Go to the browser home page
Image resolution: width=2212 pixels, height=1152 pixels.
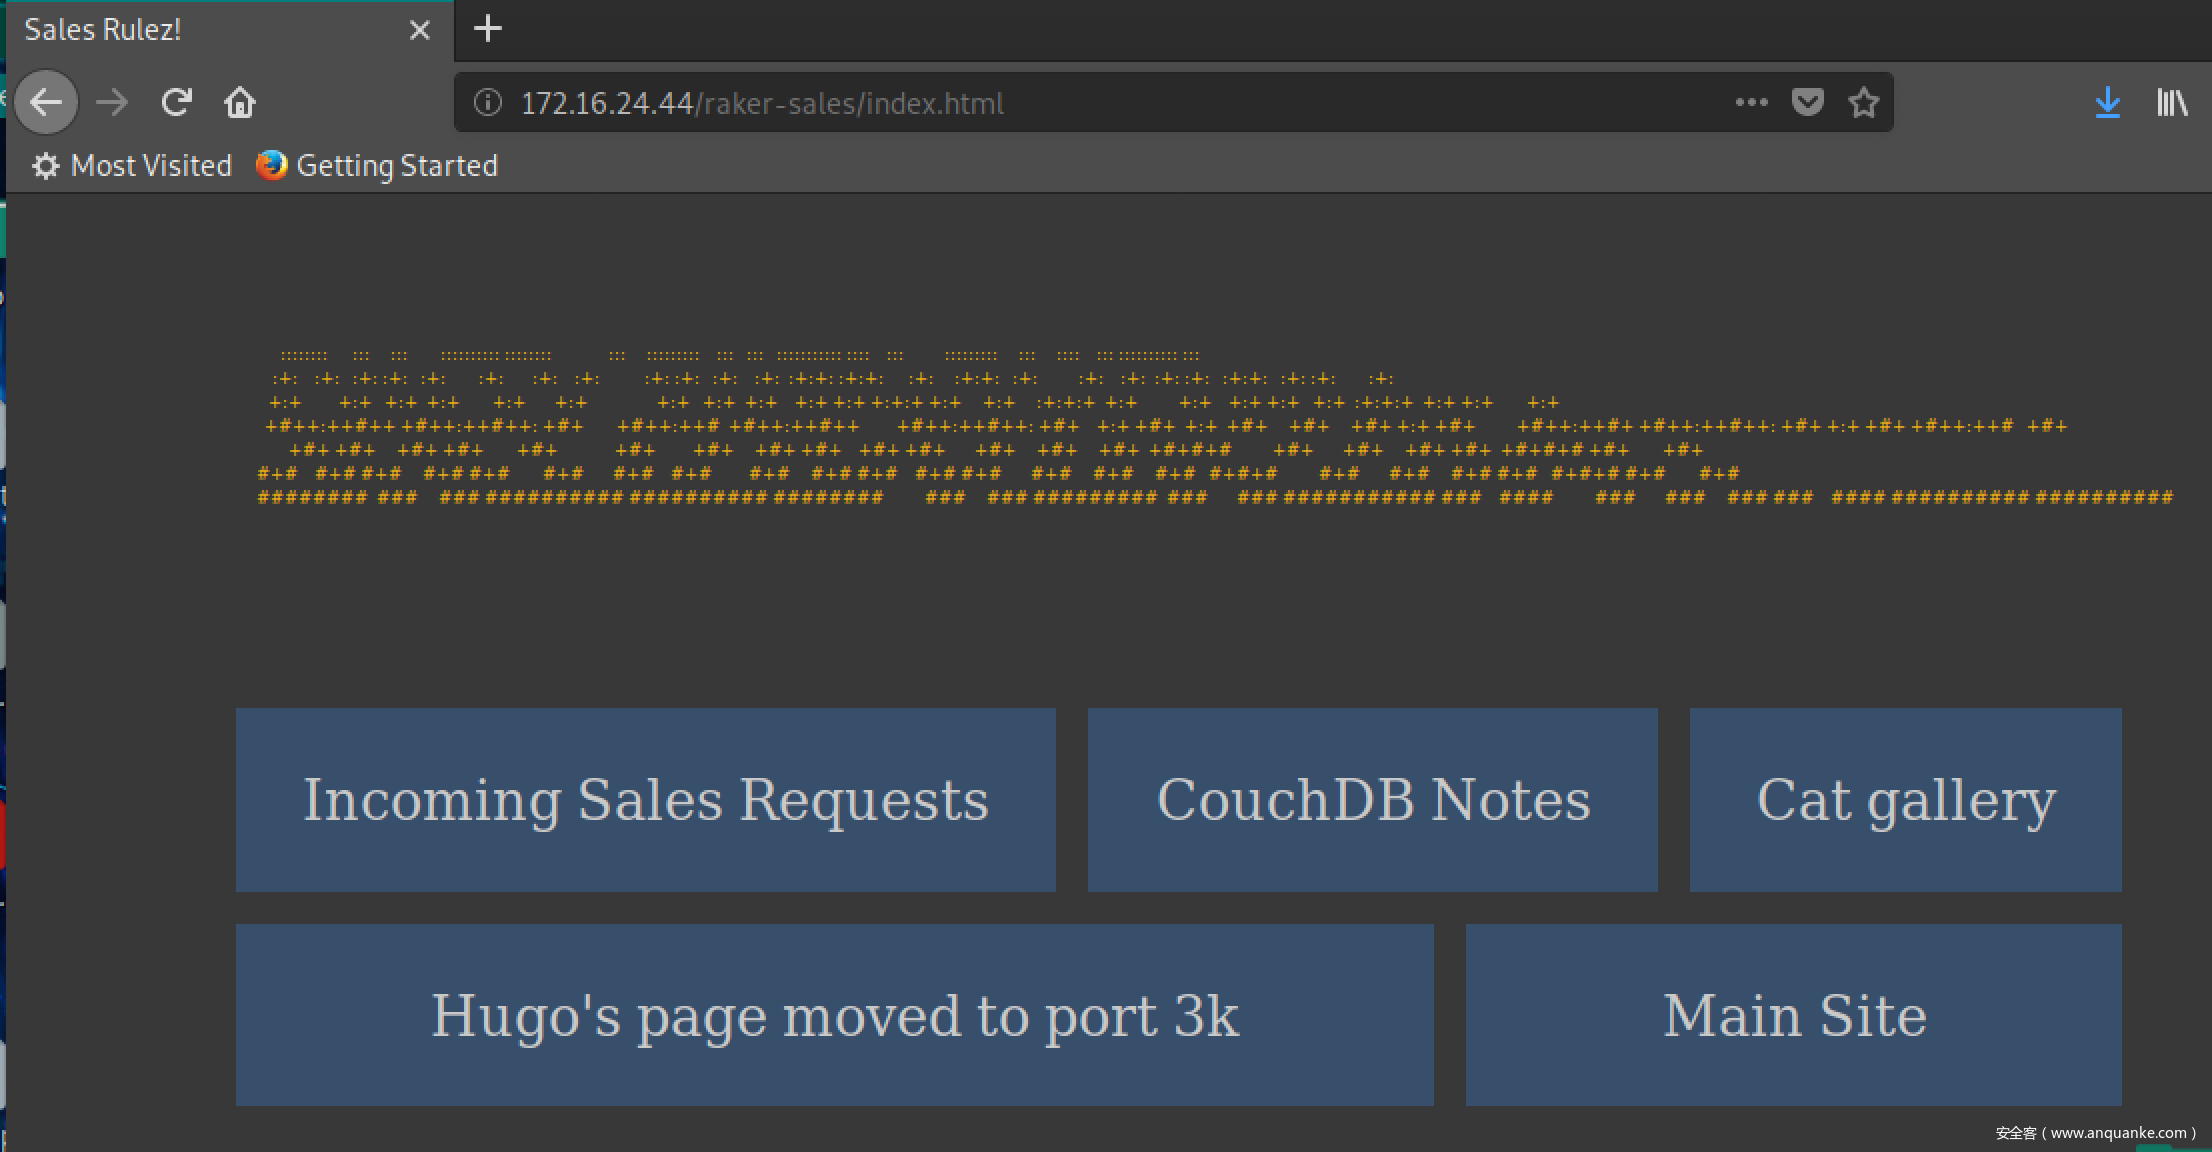click(x=240, y=102)
